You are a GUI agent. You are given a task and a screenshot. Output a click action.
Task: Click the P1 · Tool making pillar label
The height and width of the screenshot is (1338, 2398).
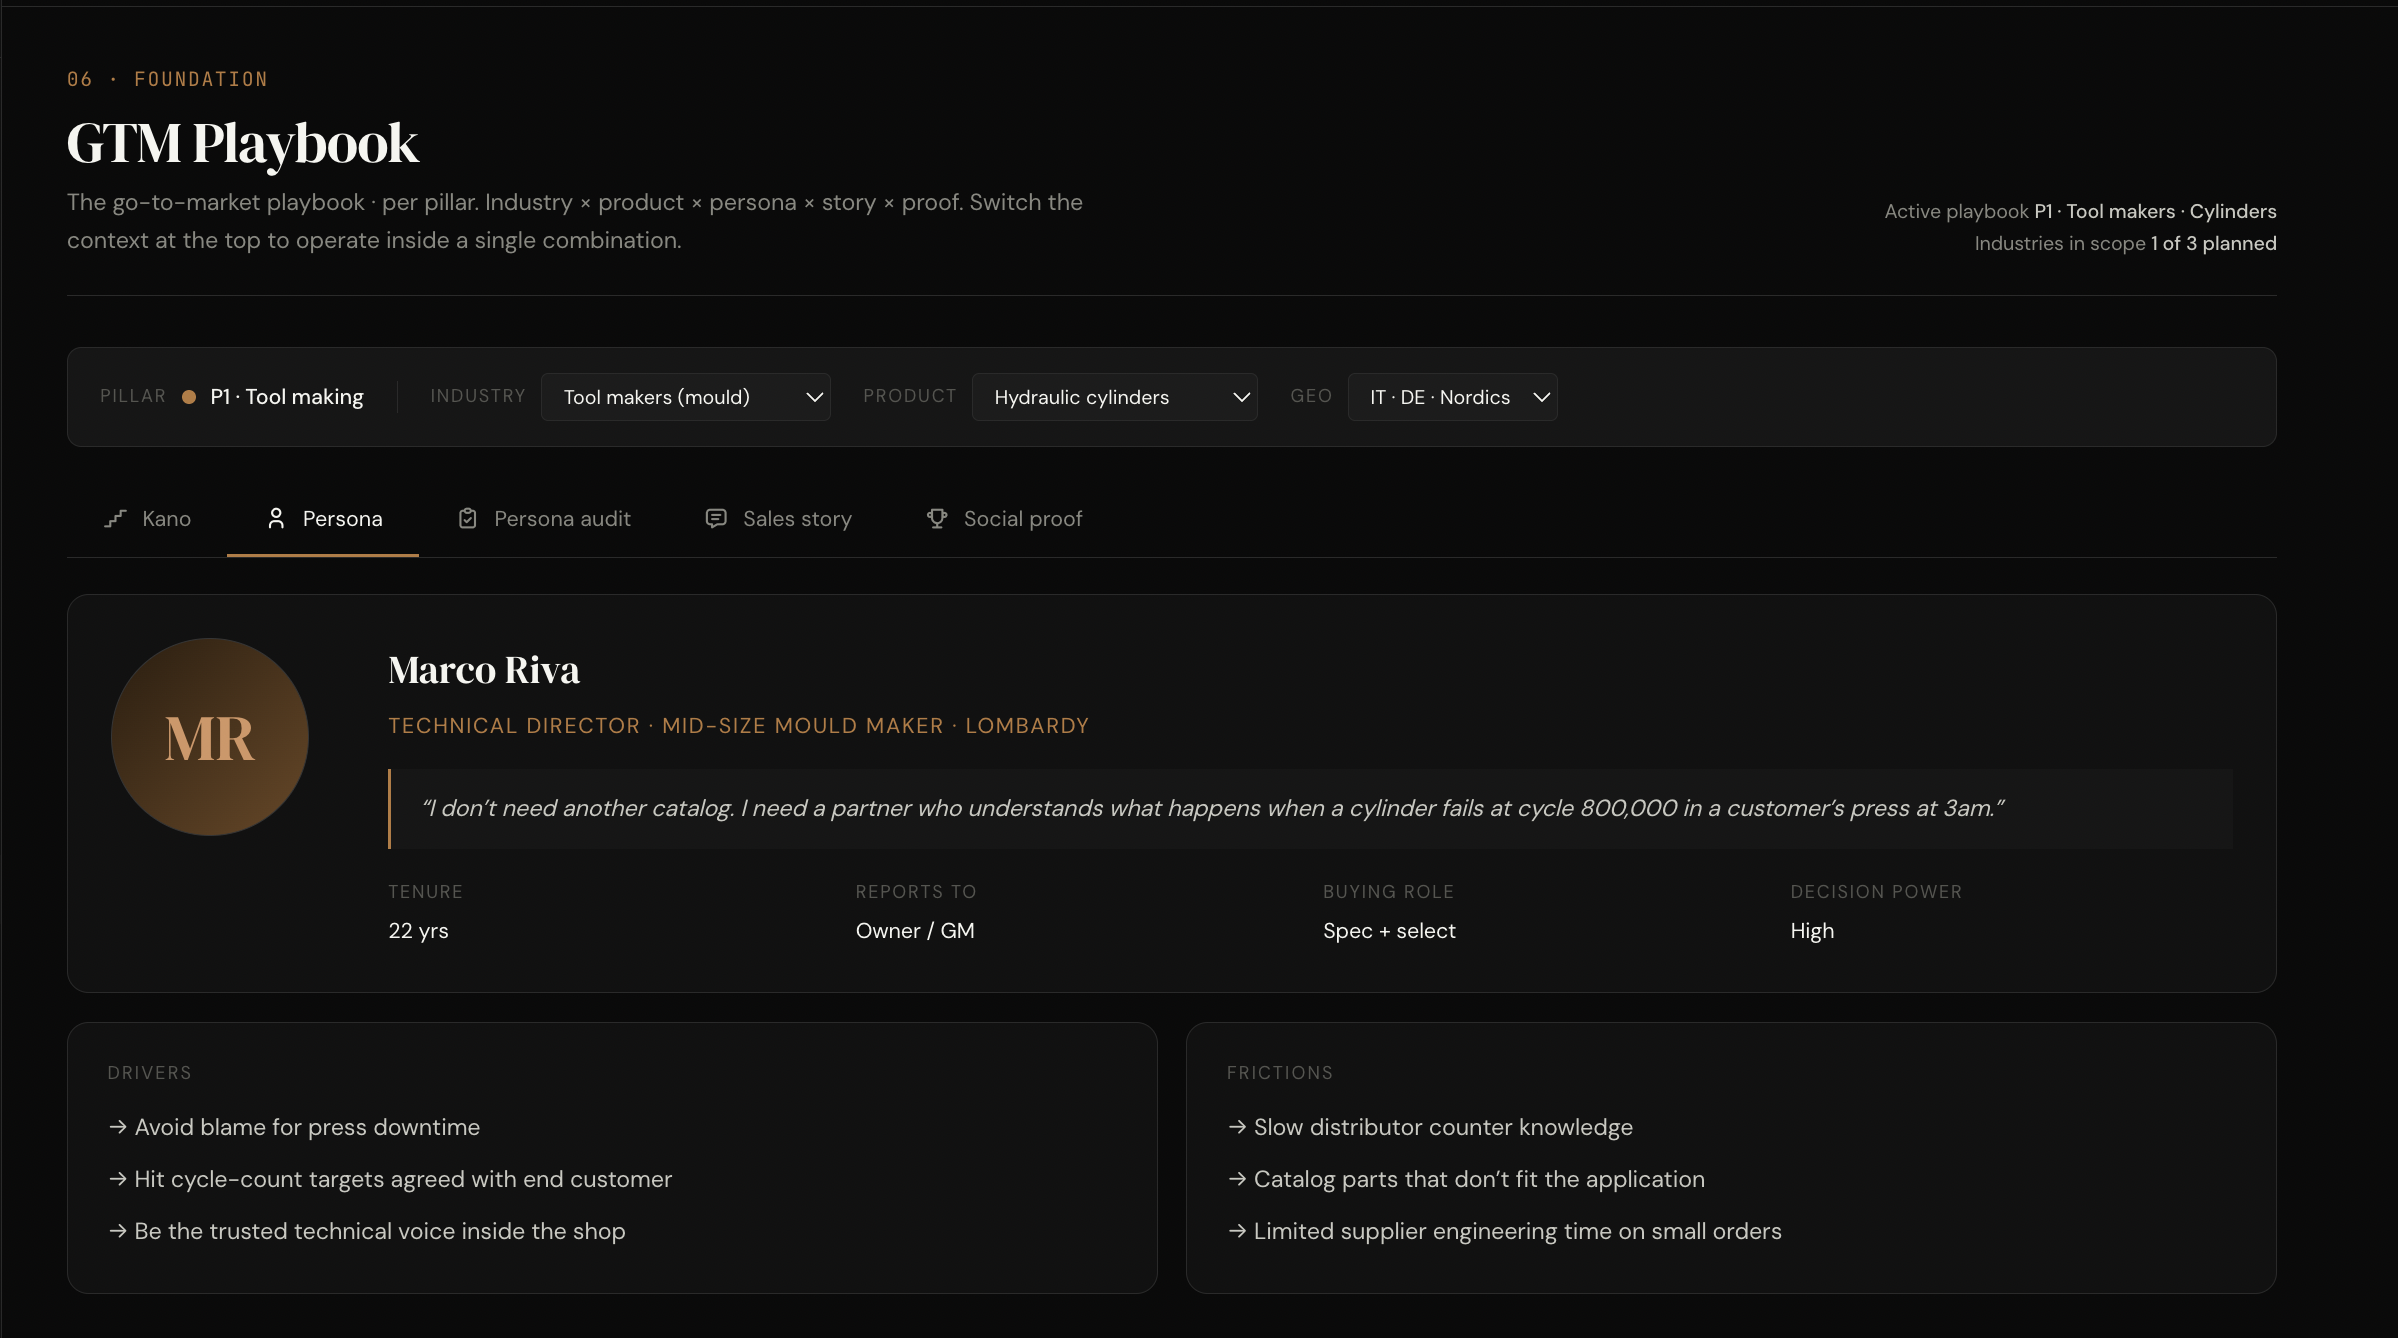click(x=287, y=397)
